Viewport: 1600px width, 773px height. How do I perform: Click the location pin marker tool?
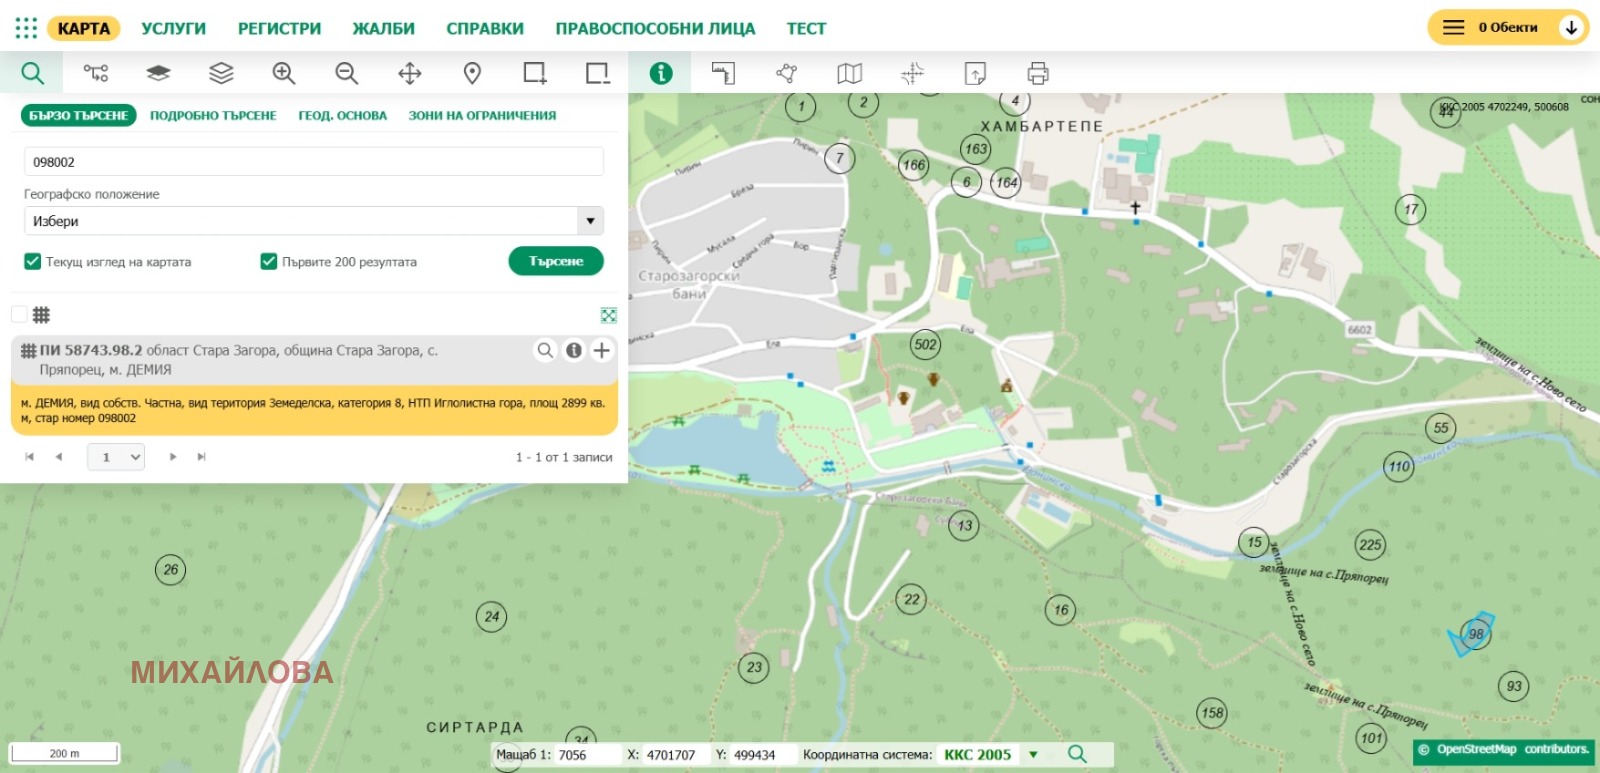472,73
